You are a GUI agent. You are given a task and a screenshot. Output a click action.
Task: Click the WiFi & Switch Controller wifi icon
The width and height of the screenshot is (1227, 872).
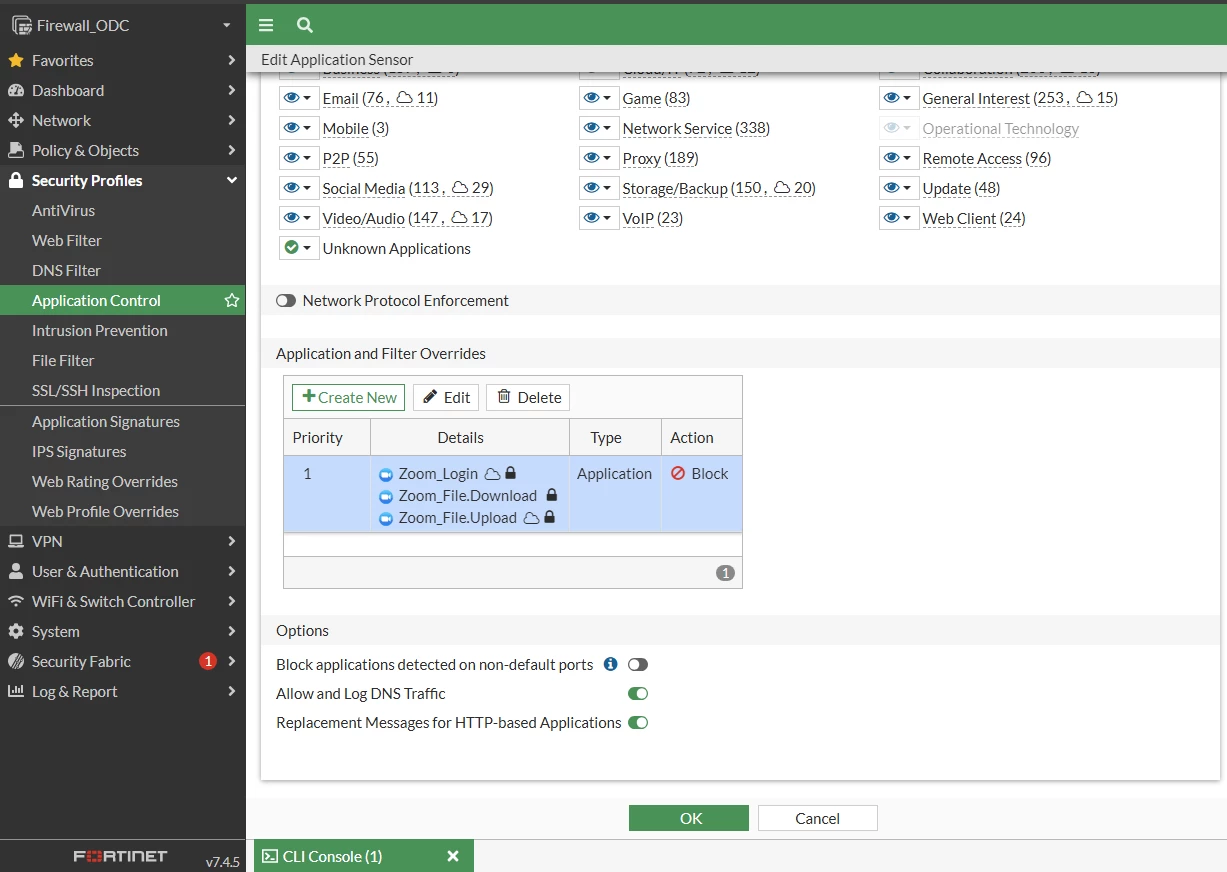[x=15, y=601]
